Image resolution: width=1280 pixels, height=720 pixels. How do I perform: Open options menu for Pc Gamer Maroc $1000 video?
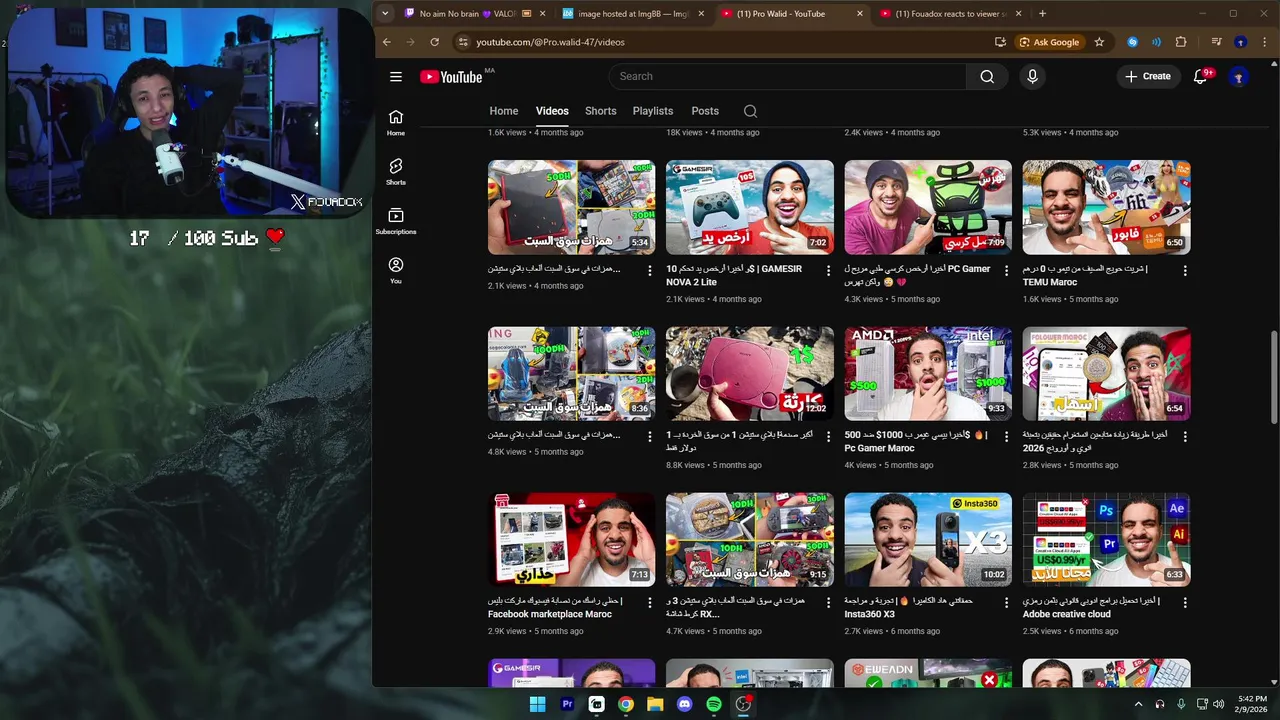1007,437
